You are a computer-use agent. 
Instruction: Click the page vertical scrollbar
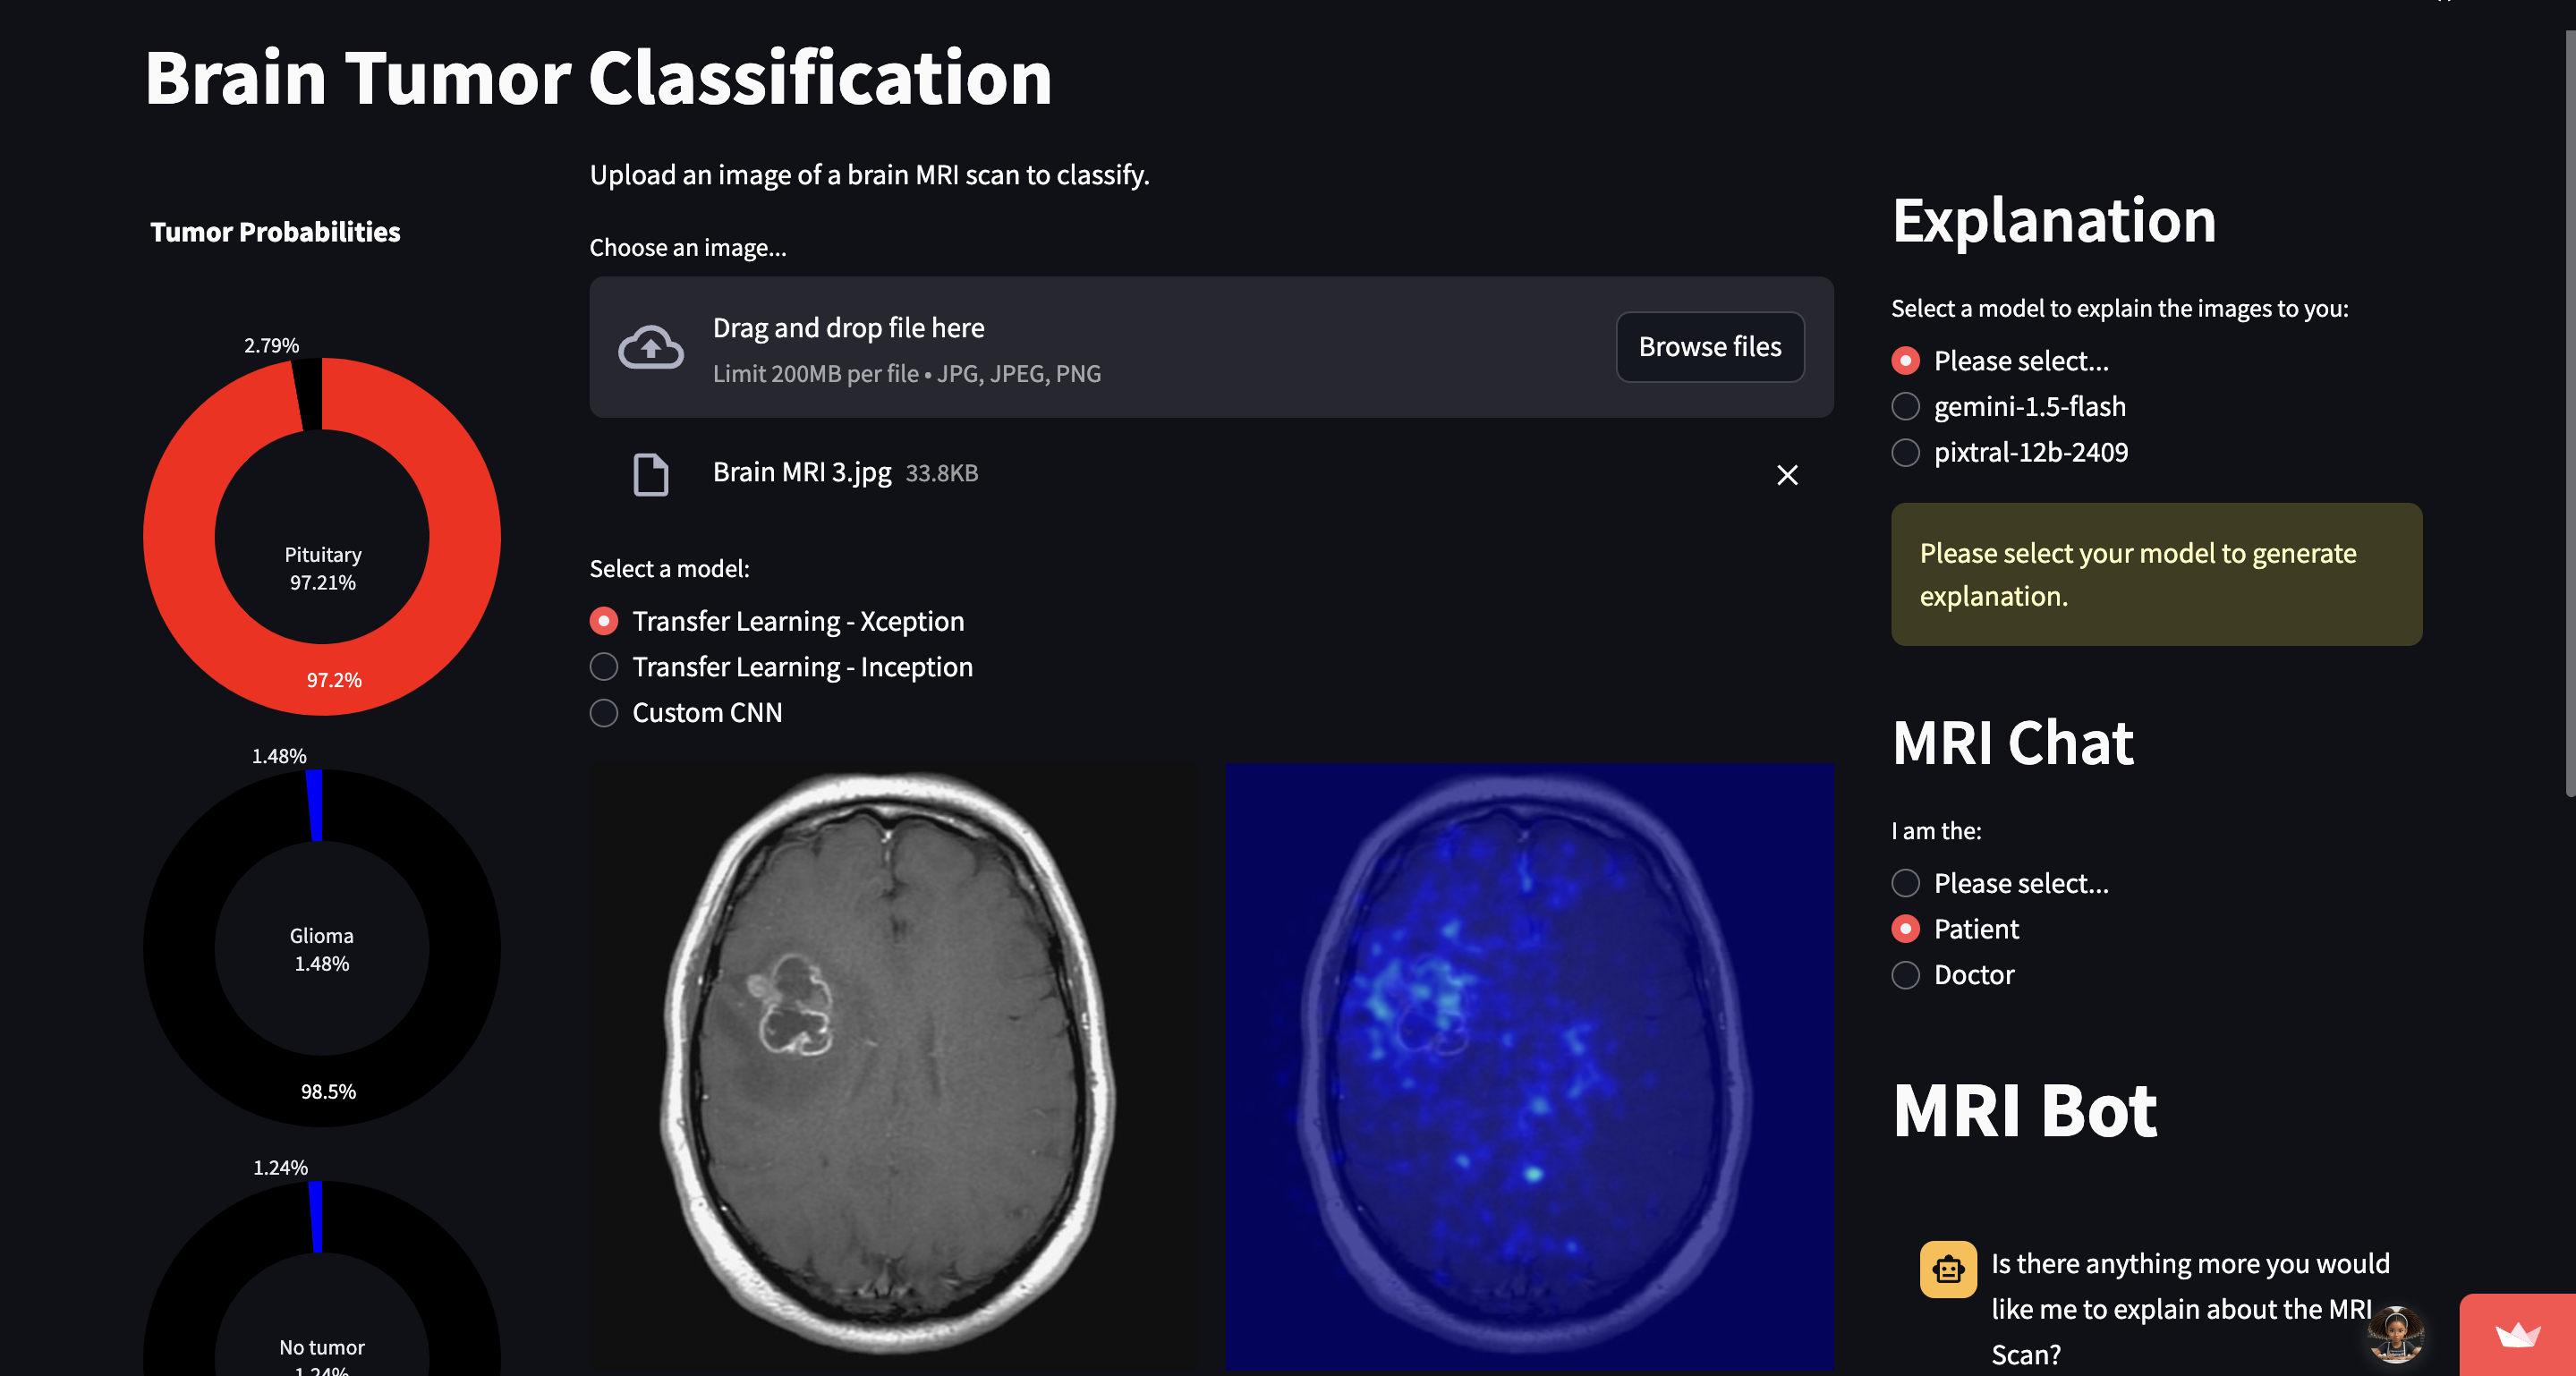click(2569, 412)
